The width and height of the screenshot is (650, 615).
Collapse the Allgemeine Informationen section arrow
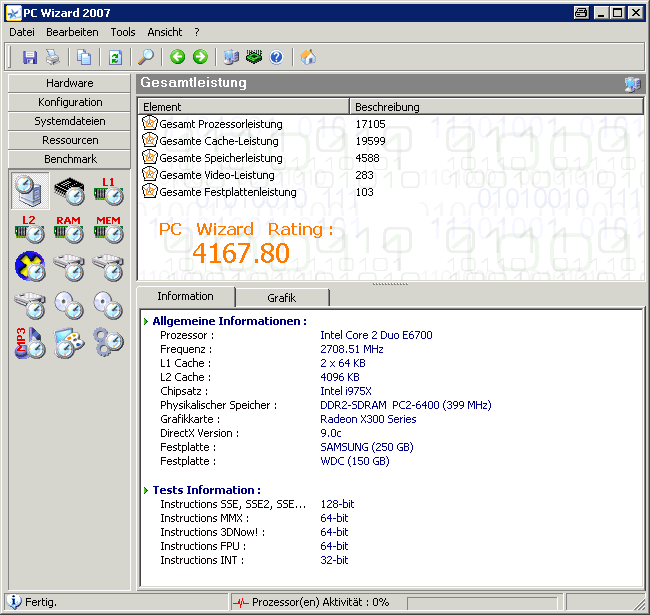[146, 321]
